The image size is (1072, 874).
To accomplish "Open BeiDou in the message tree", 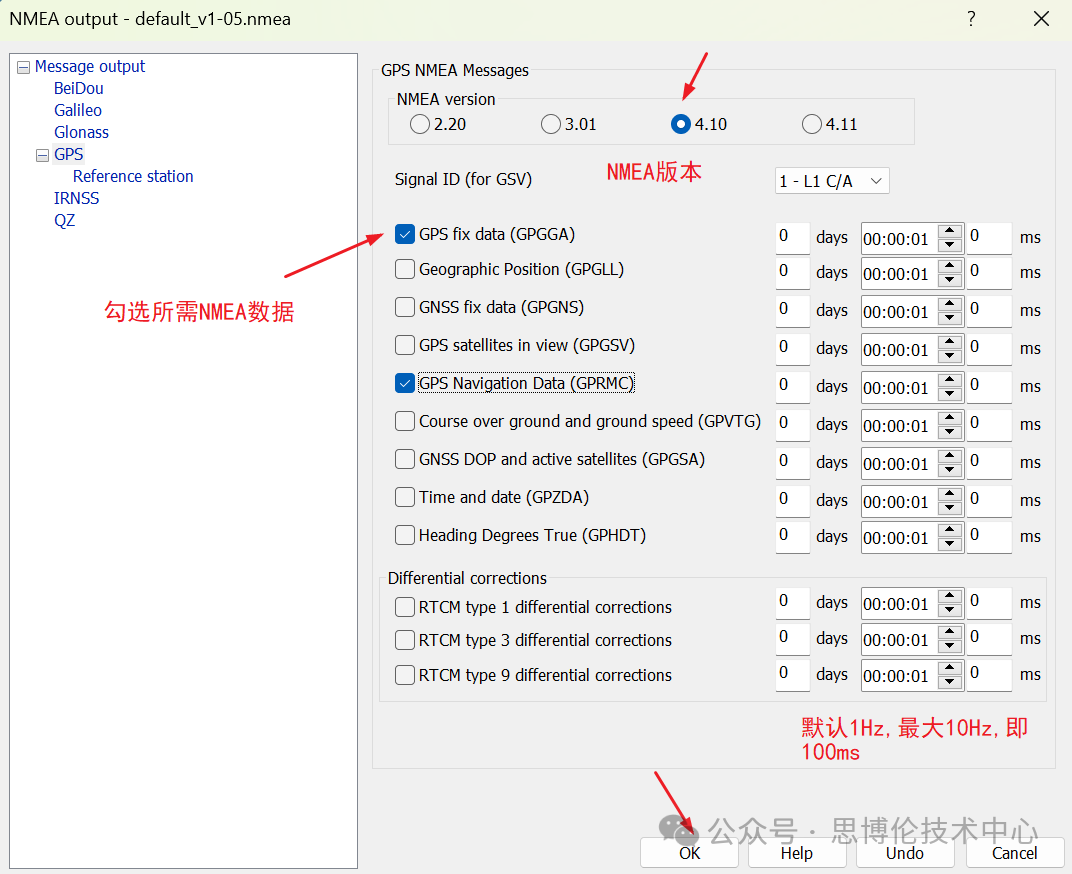I will pyautogui.click(x=79, y=88).
